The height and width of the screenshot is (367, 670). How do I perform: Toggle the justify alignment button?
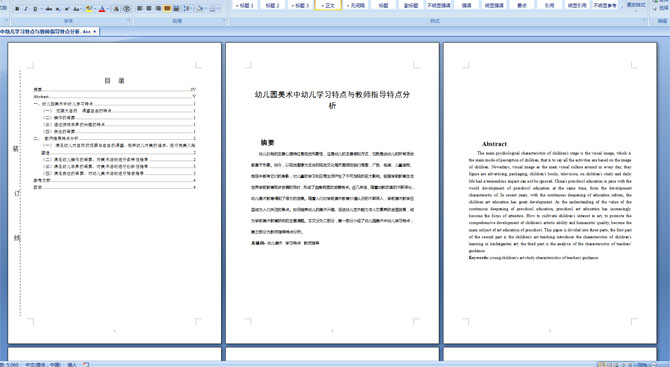[167, 9]
